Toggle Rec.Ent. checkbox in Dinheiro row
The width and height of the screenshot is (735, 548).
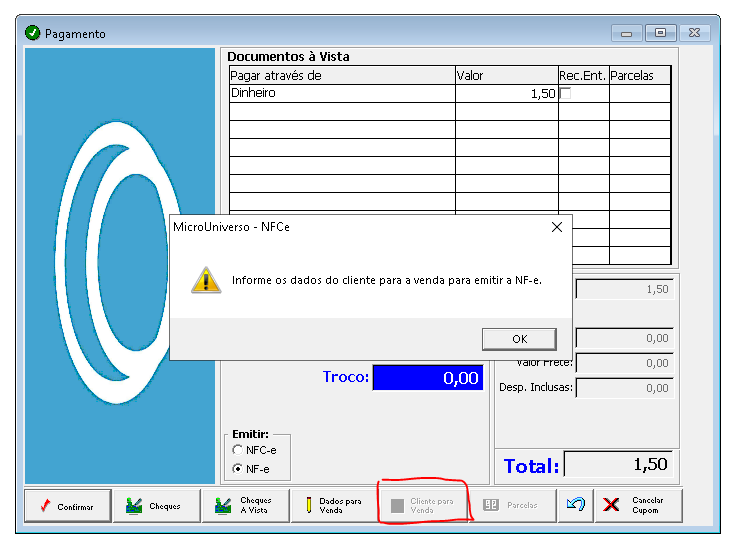coord(566,93)
